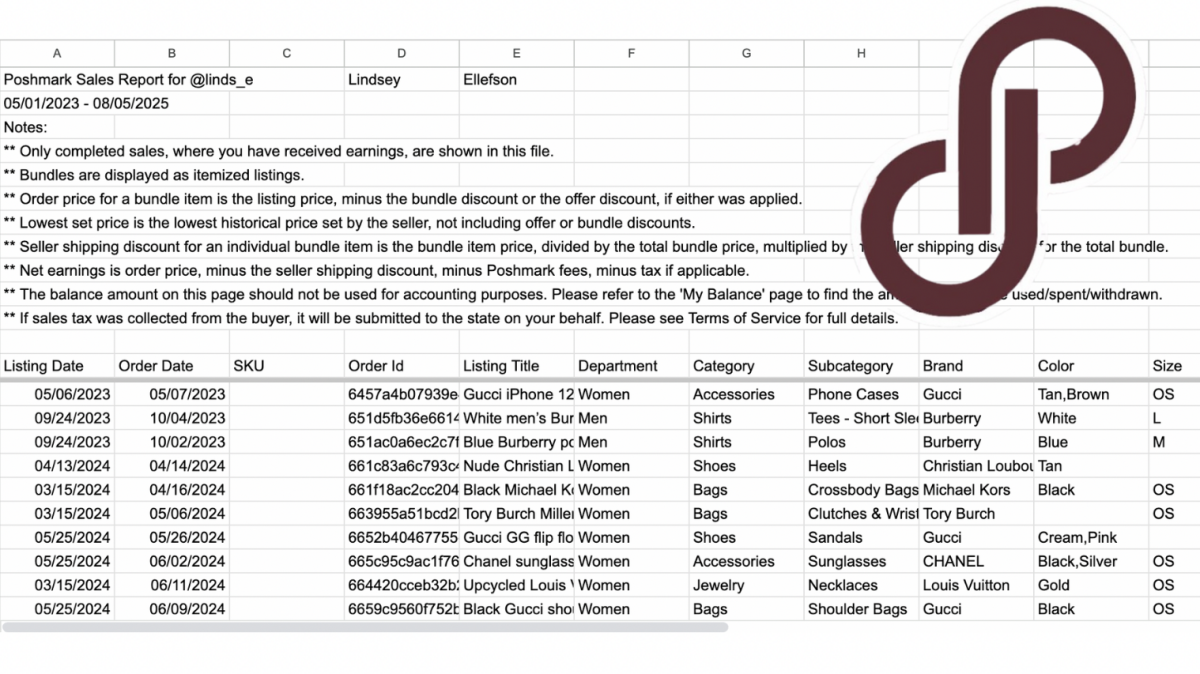Select the 'Ellefson' last name cell
Screen dimensions: 1200x674
click(x=490, y=79)
